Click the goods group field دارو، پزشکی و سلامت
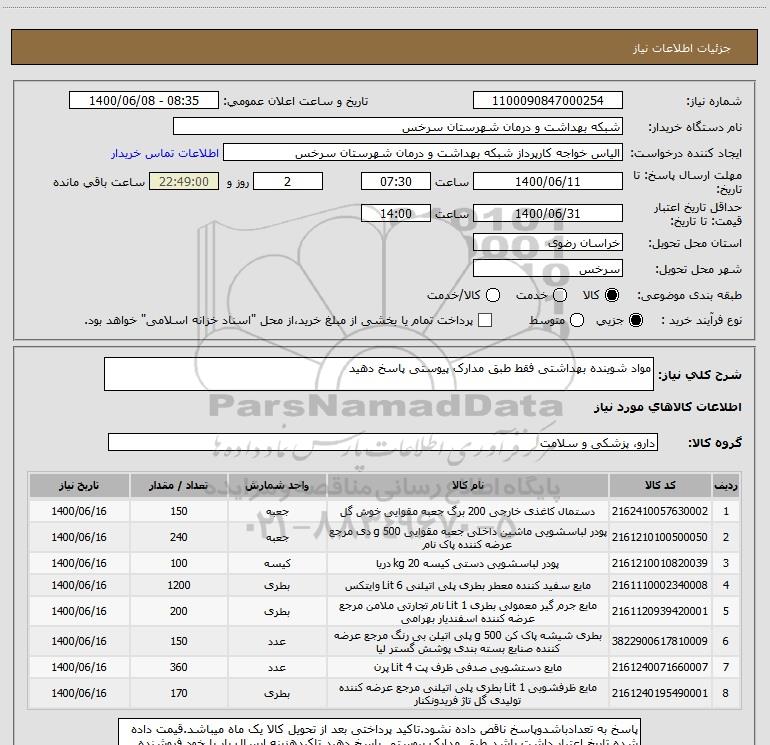Image resolution: width=770 pixels, height=745 pixels. click(383, 442)
